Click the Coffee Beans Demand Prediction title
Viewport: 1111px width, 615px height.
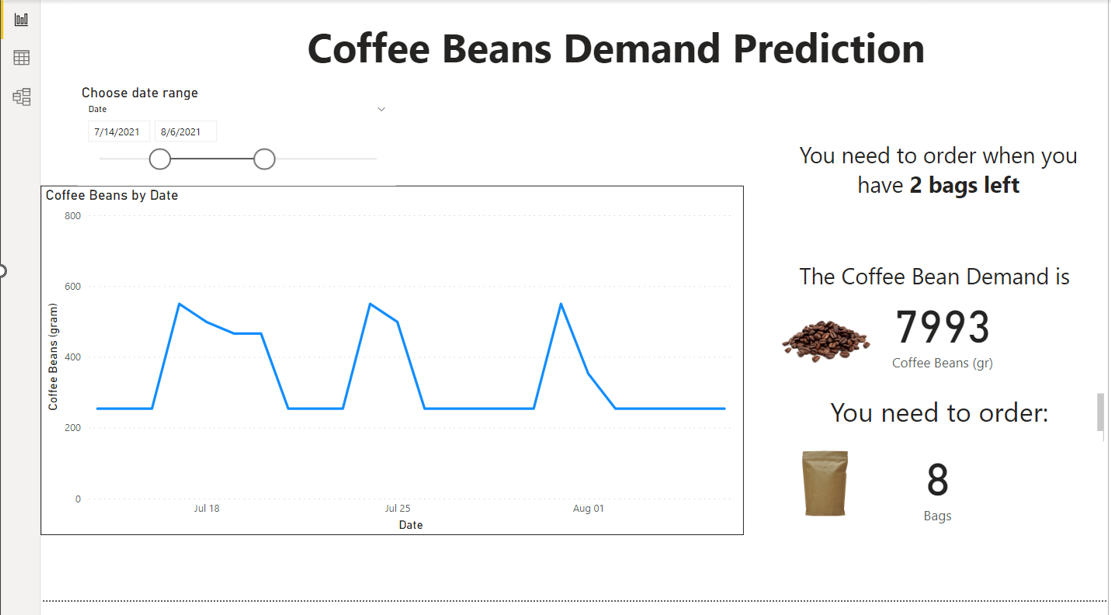(617, 48)
